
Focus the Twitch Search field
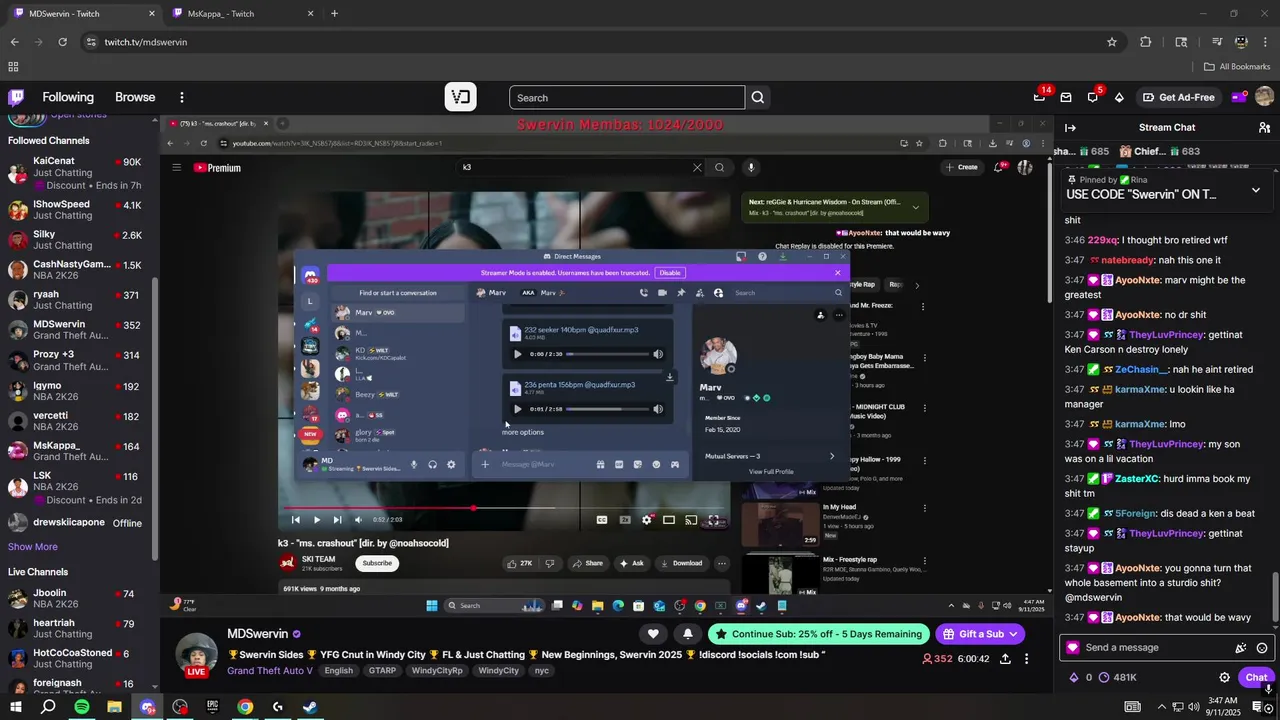pyautogui.click(x=627, y=98)
